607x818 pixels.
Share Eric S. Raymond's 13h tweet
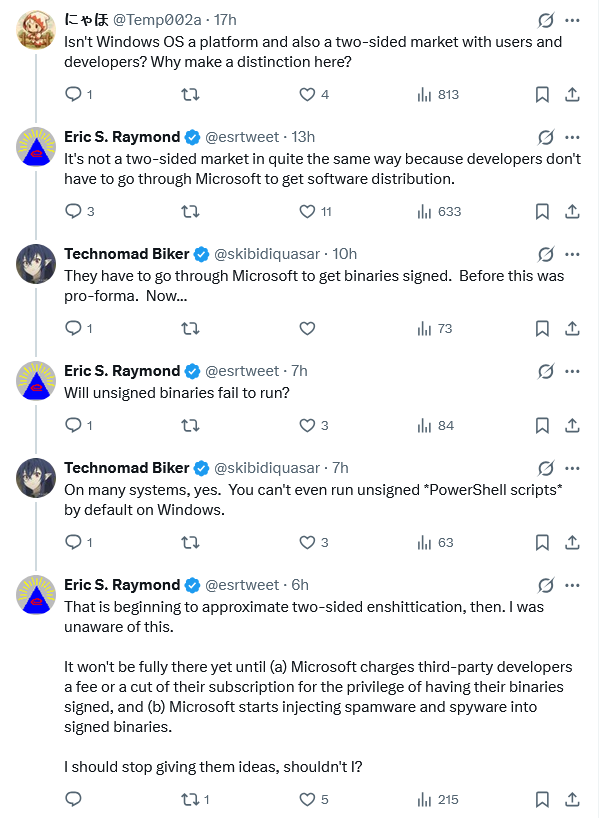(x=572, y=211)
